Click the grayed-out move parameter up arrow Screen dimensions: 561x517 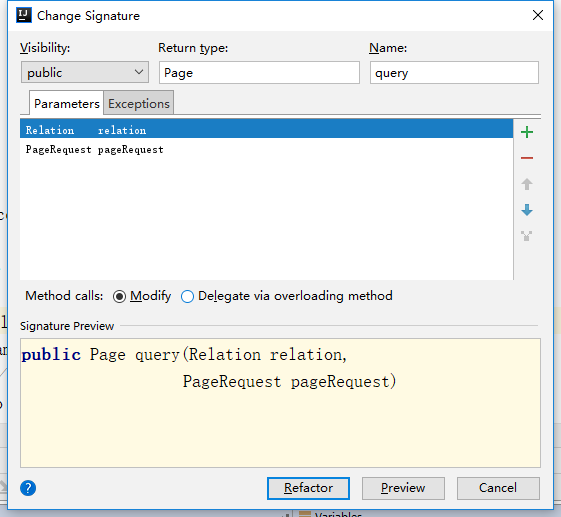coord(527,184)
